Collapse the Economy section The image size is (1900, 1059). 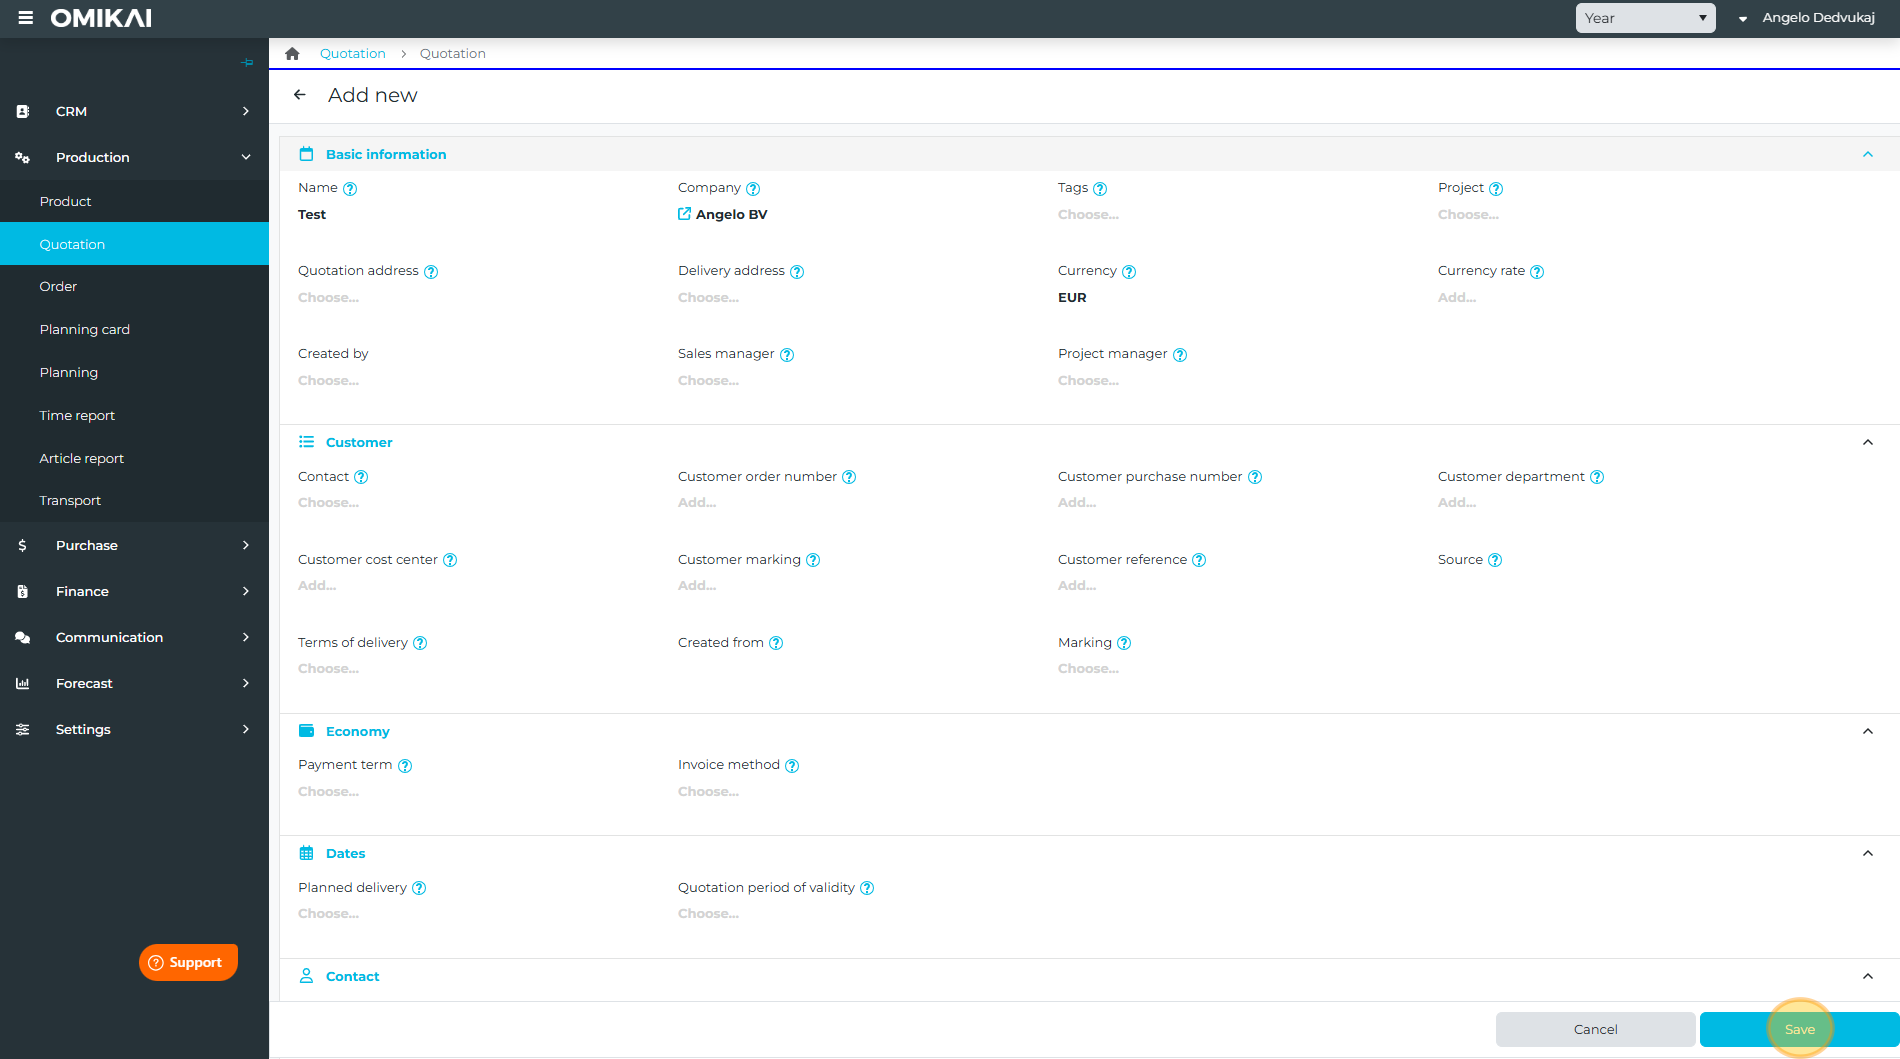point(1867,731)
